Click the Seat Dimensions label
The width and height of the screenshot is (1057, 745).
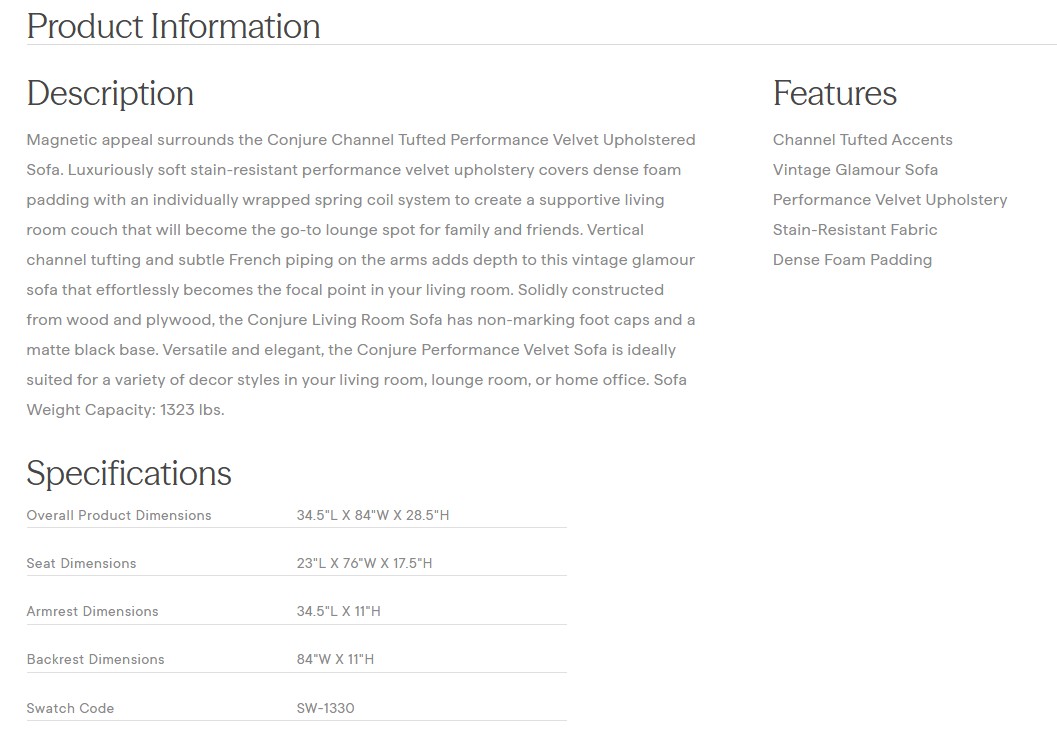coord(81,563)
